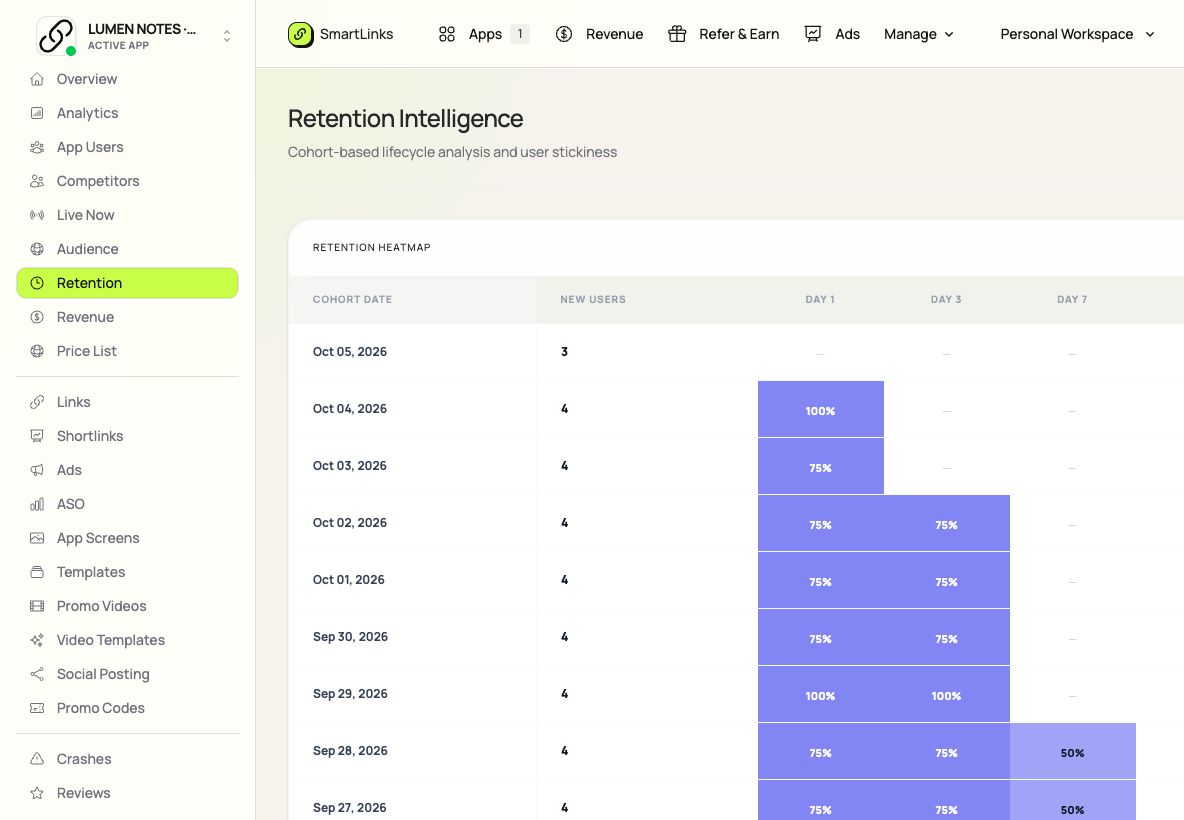The height and width of the screenshot is (820, 1184).
Task: Click the Shortlinks icon
Action: click(x=37, y=436)
